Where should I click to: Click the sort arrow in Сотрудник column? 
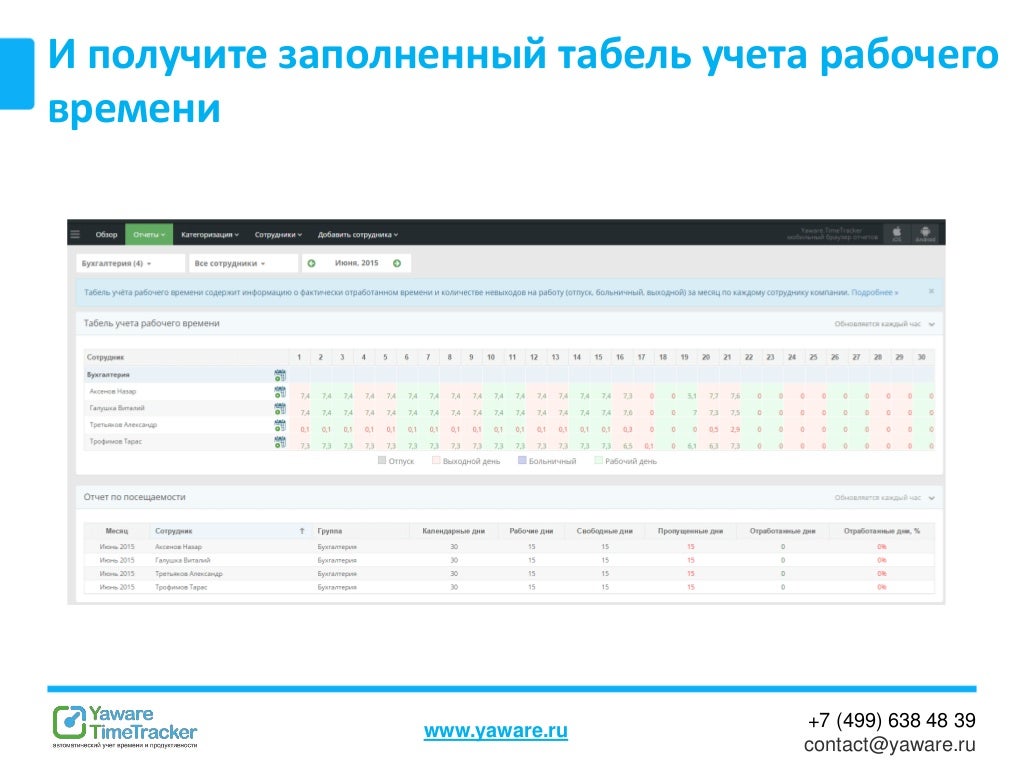click(302, 531)
